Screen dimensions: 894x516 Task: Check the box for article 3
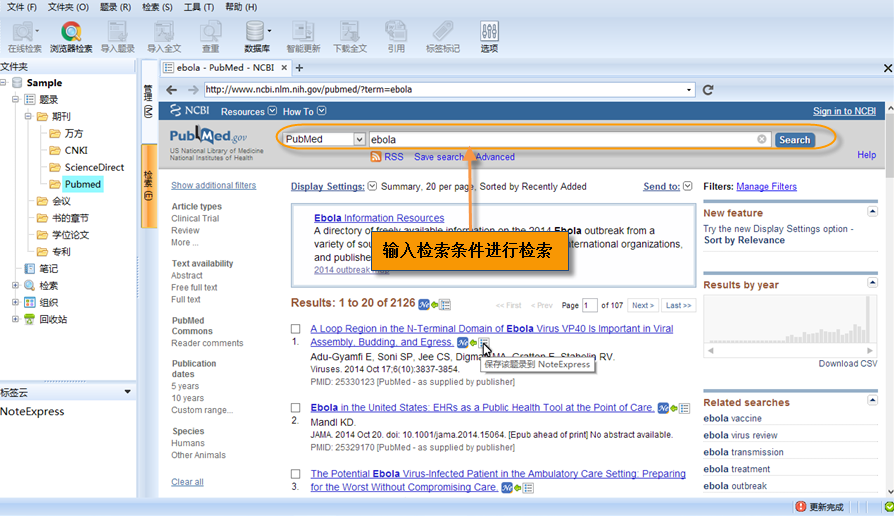coord(295,474)
